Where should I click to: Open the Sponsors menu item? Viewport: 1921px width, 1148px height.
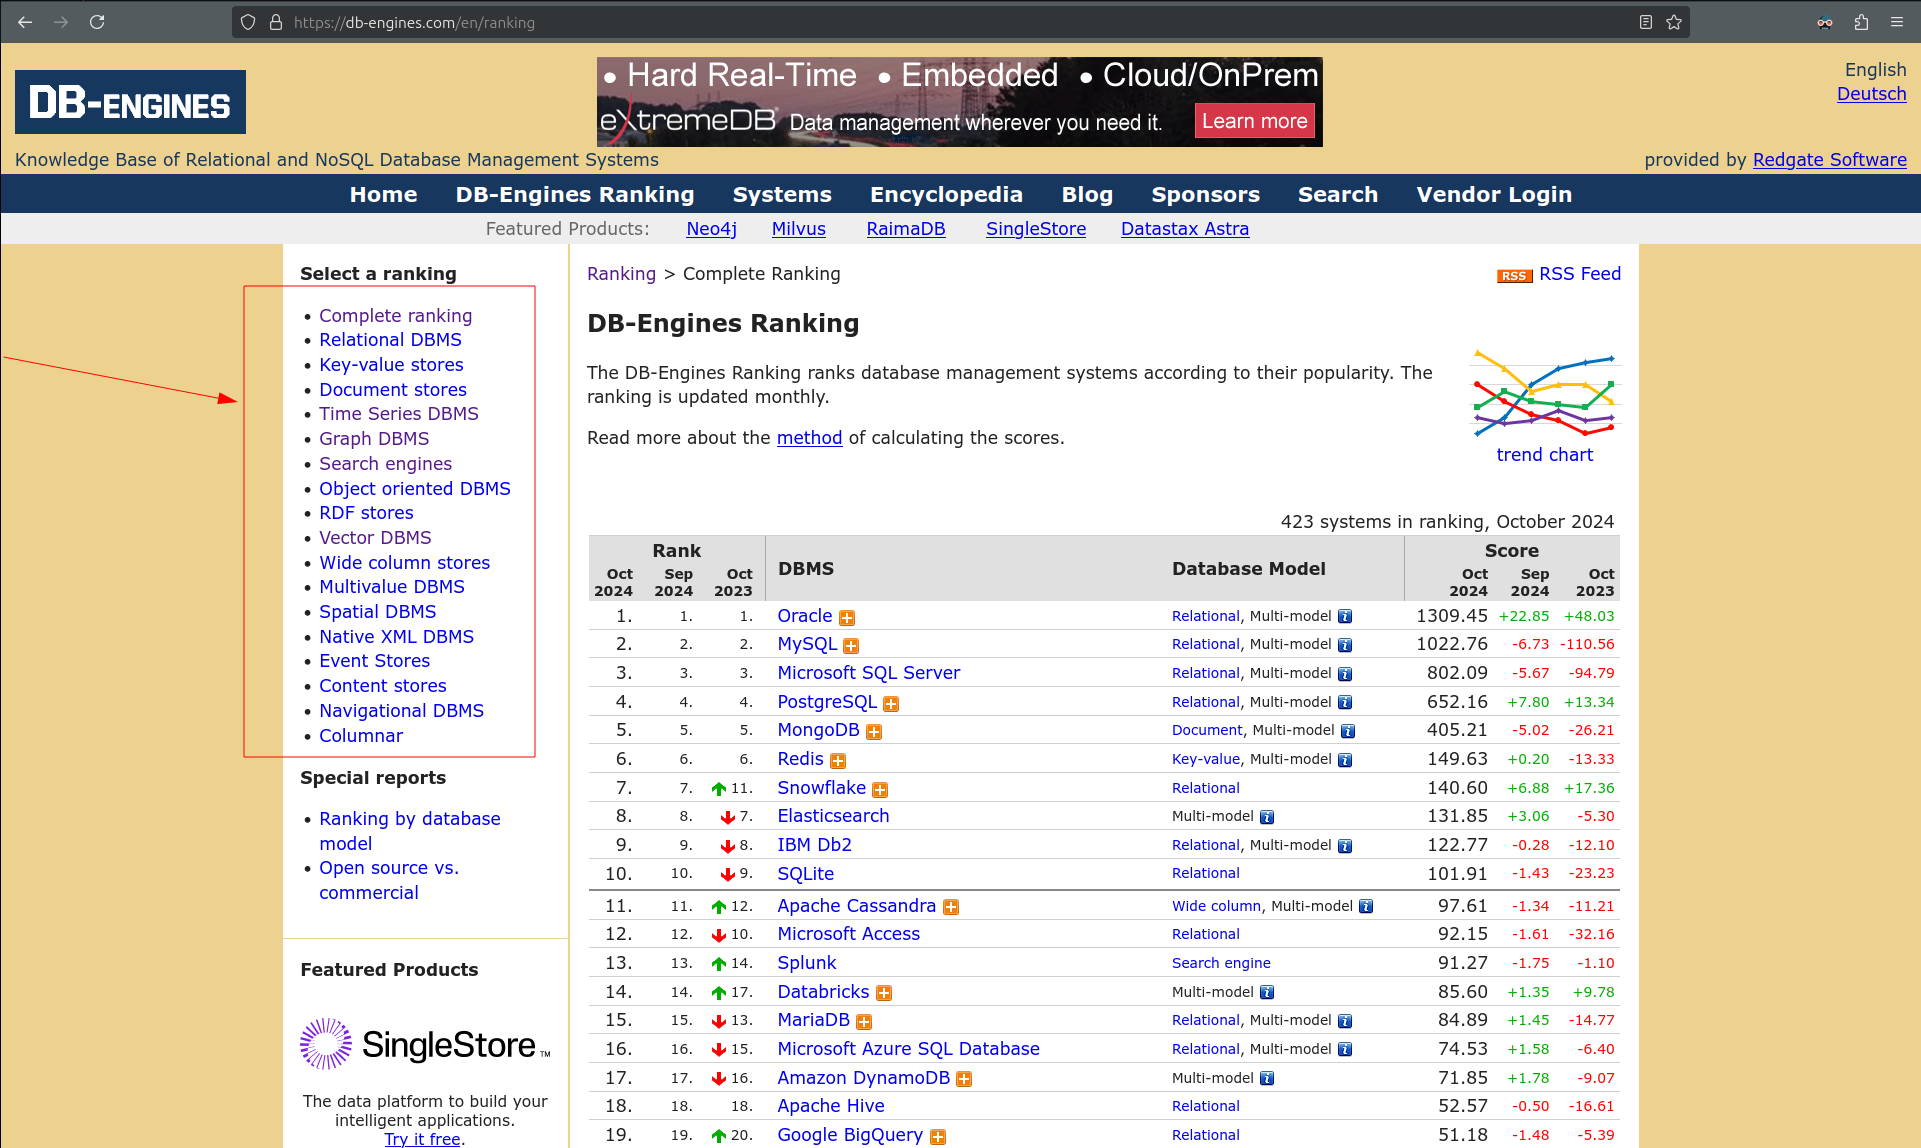pyautogui.click(x=1205, y=194)
